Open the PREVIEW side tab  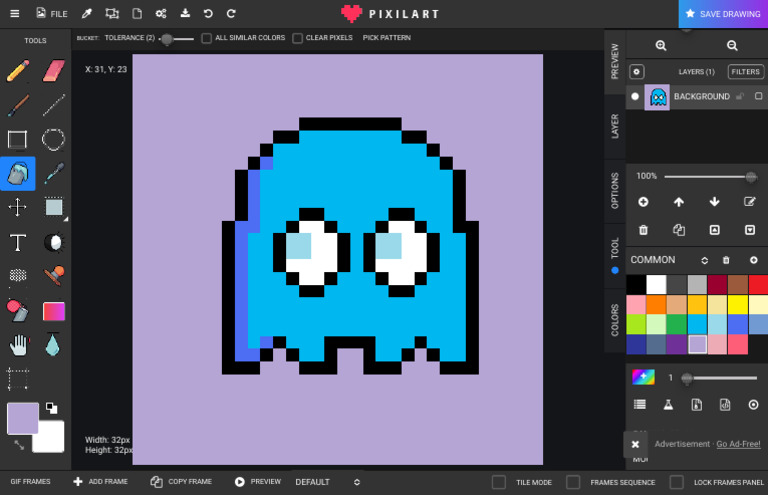(615, 62)
